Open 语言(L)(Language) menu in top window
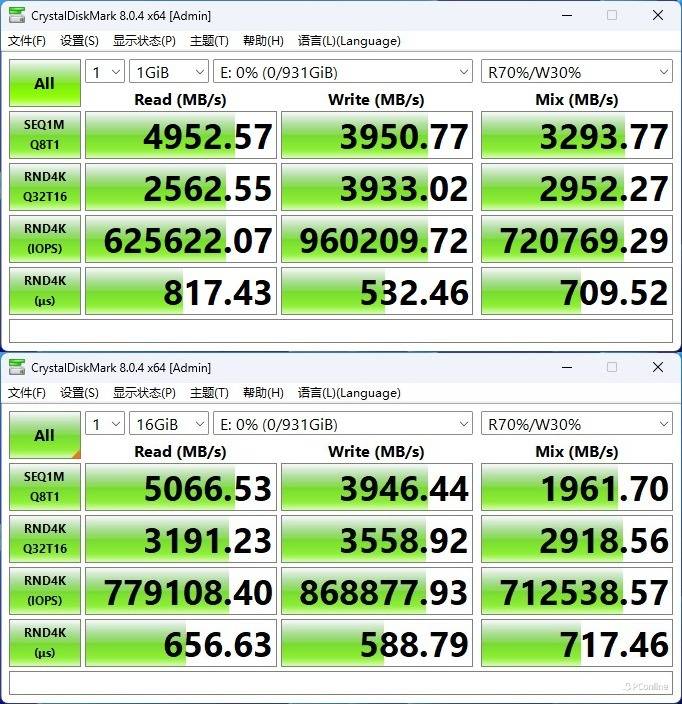 349,41
